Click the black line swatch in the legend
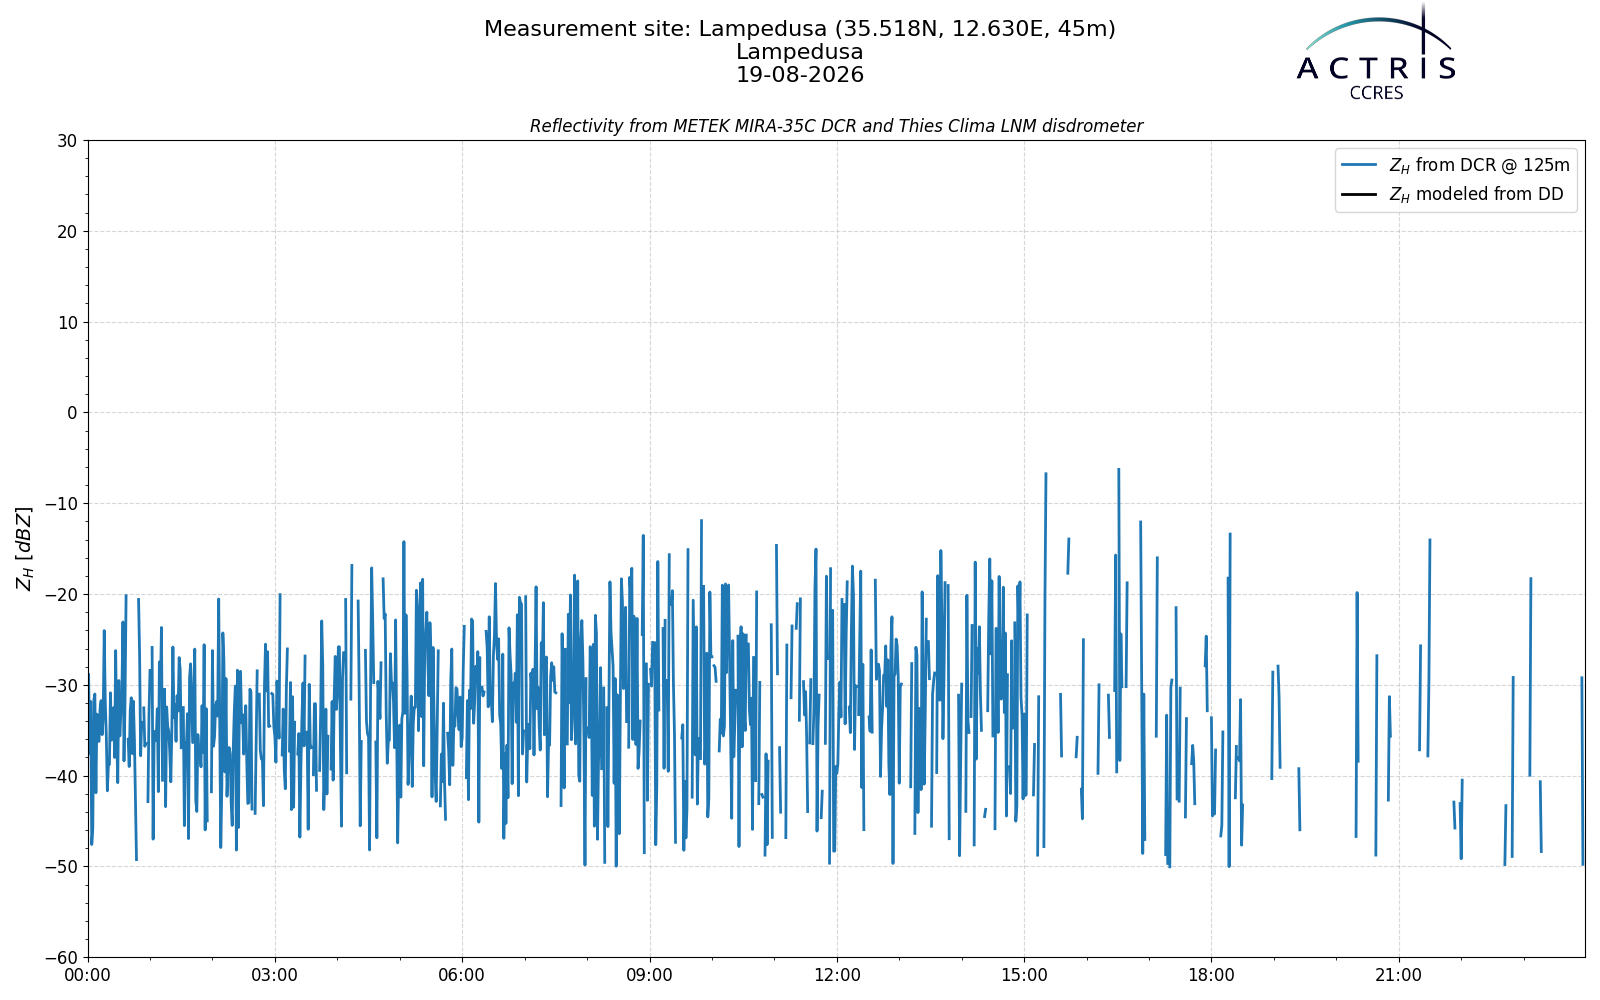Screen dimensions: 1600x1000 [1359, 194]
